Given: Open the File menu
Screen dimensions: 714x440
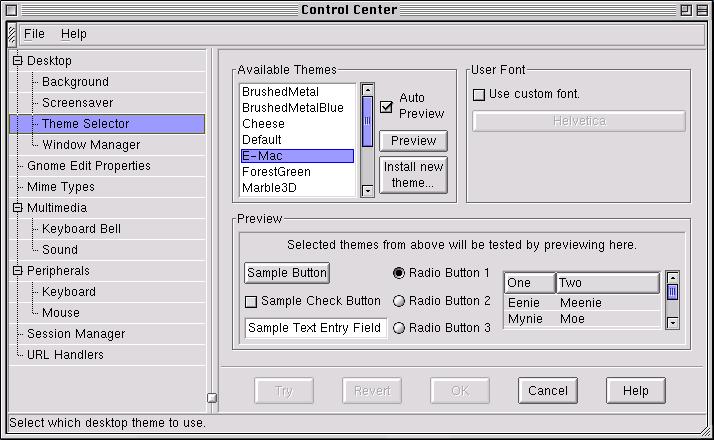Looking at the screenshot, I should coord(34,34).
